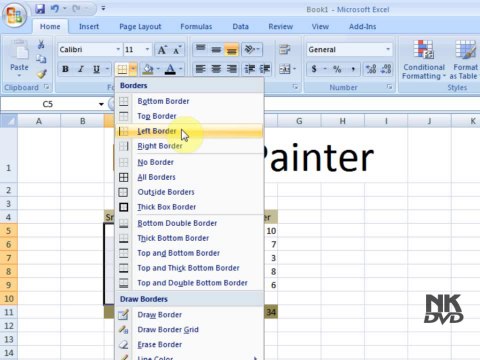The width and height of the screenshot is (480, 360).
Task: Customize Quick Access Toolbar dropdown
Action: tap(103, 9)
